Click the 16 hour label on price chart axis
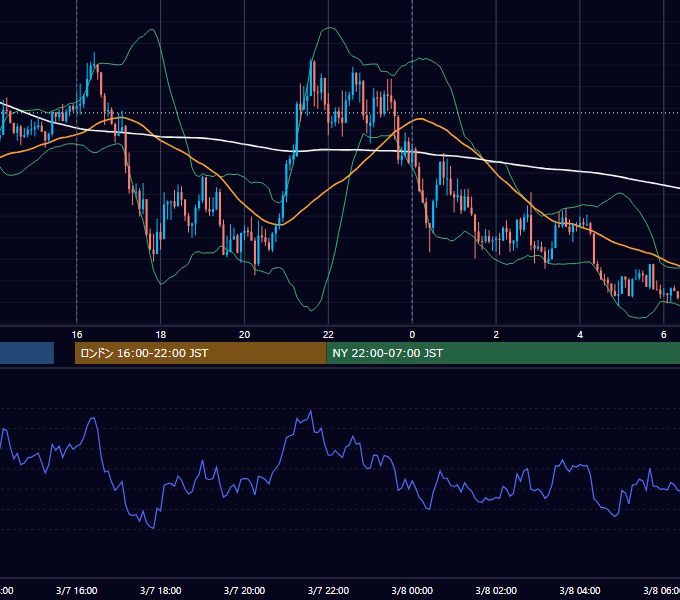 pos(77,335)
